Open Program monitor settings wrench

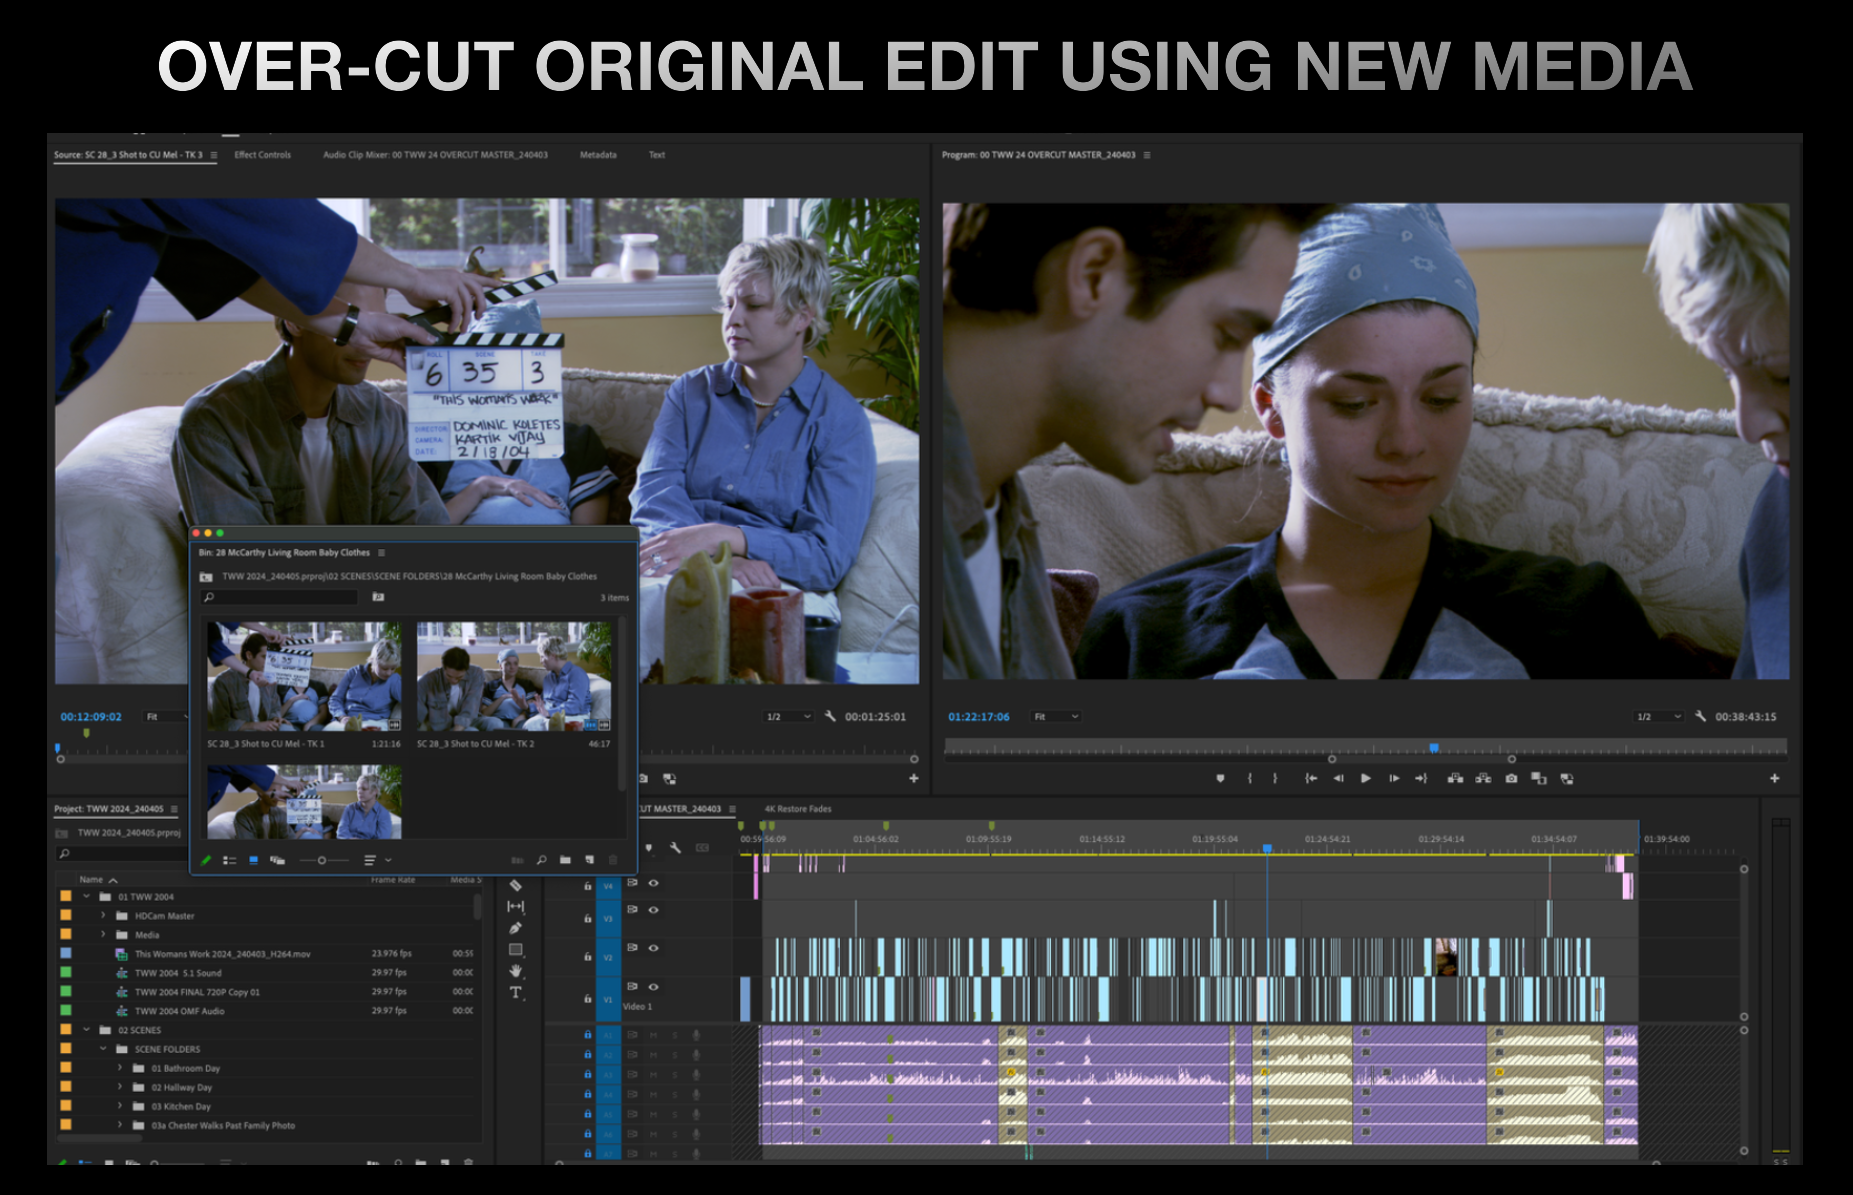(x=1700, y=716)
